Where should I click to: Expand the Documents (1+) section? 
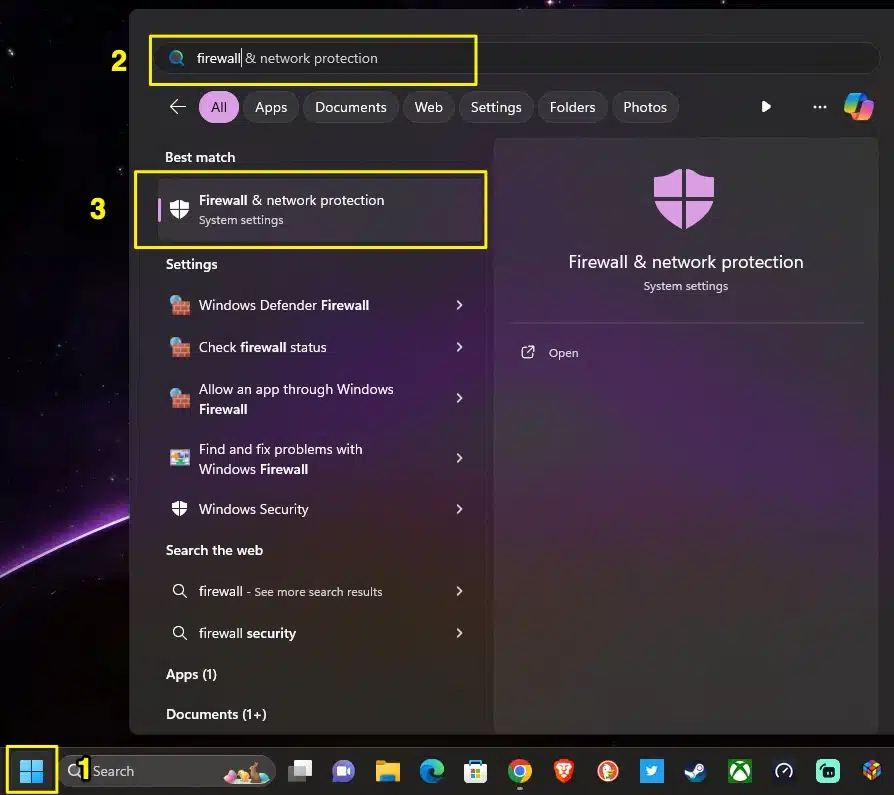(216, 714)
